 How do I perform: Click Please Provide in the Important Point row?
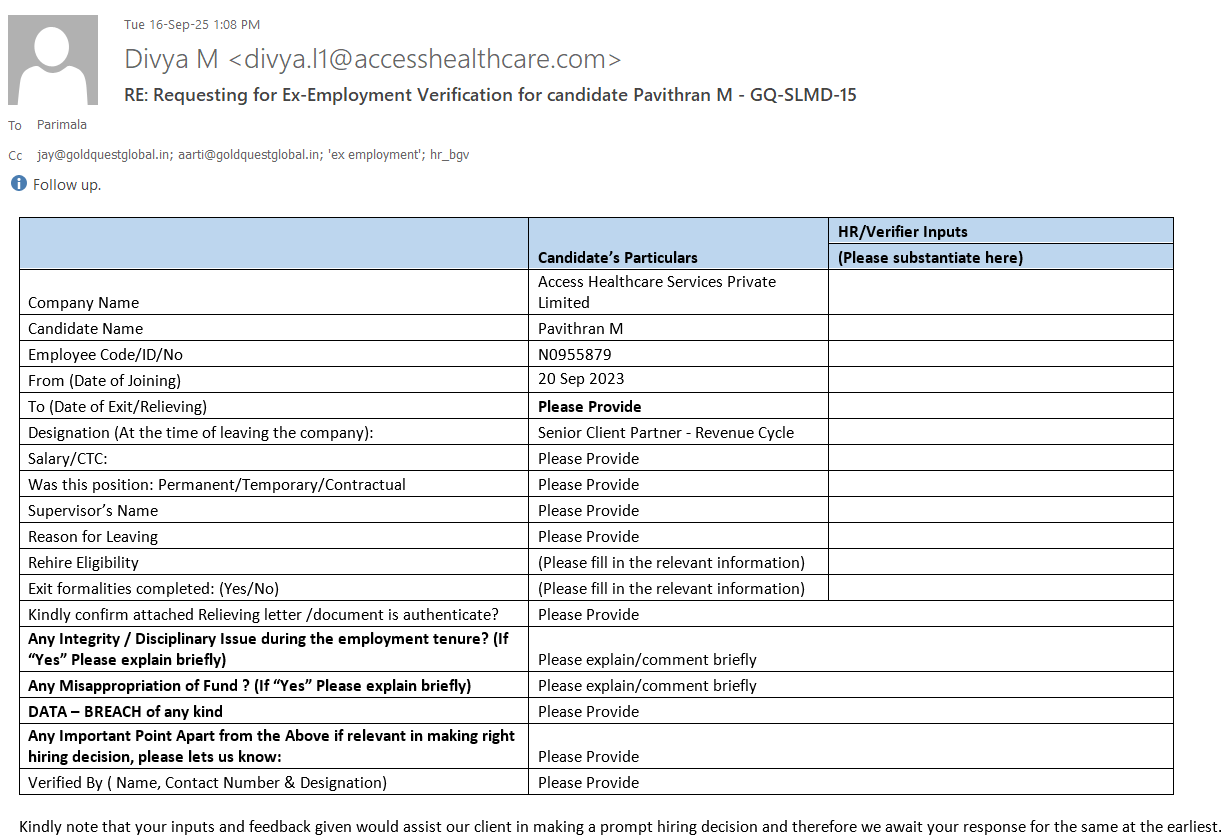588,756
